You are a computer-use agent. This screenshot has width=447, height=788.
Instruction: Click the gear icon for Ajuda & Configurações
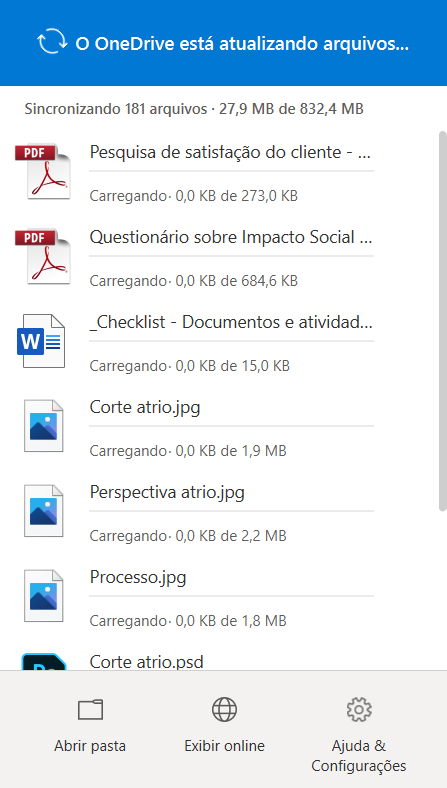(359, 710)
